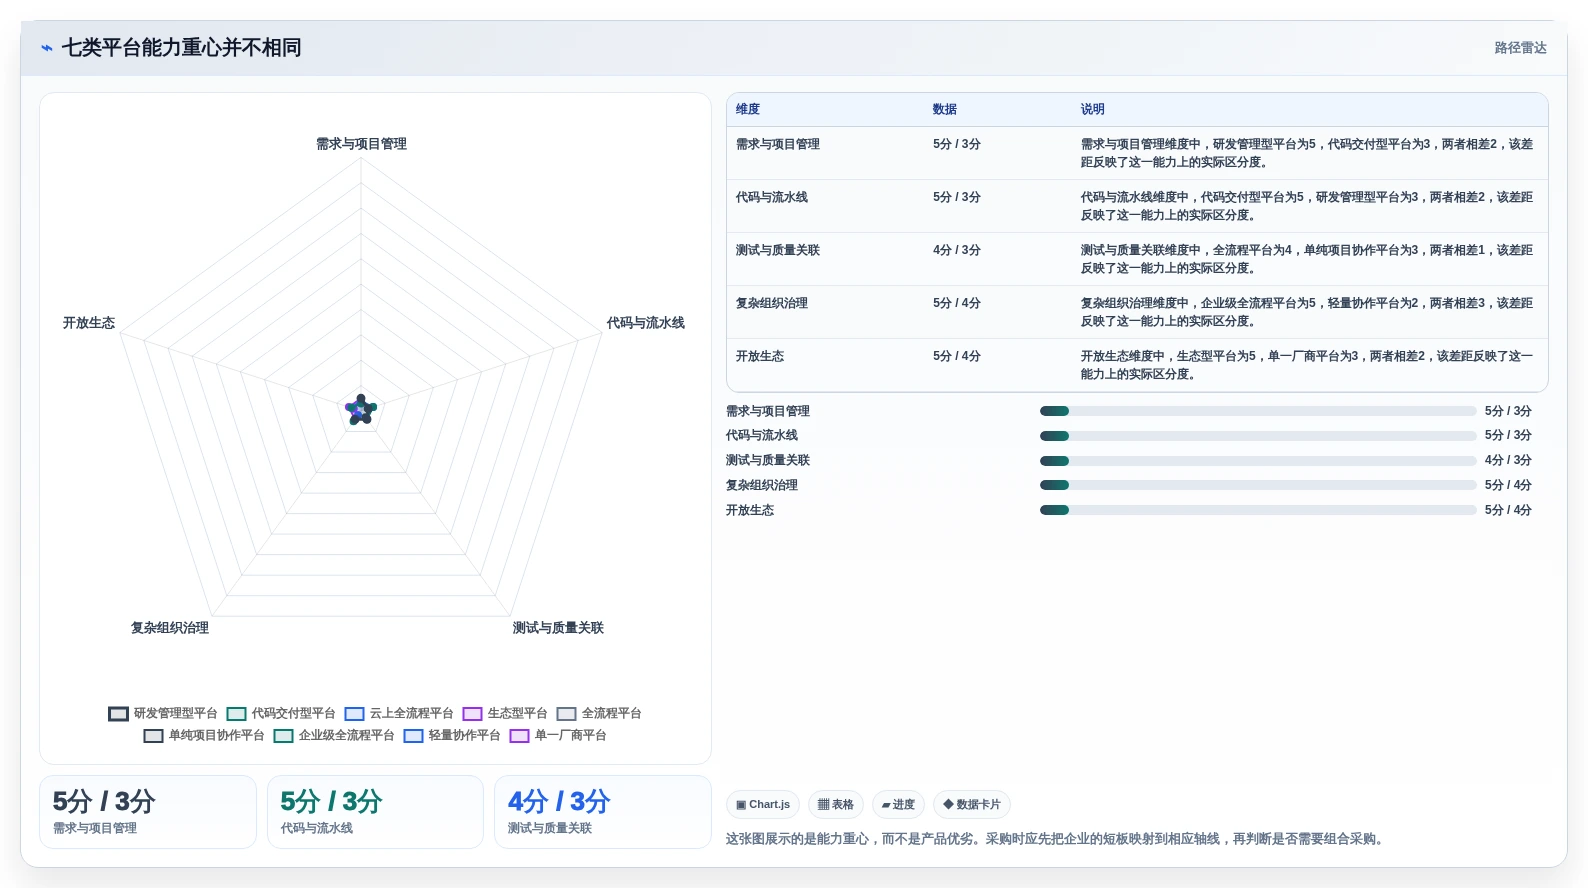Click the 路径雷达 label in the header
The width and height of the screenshot is (1588, 888).
[1520, 48]
